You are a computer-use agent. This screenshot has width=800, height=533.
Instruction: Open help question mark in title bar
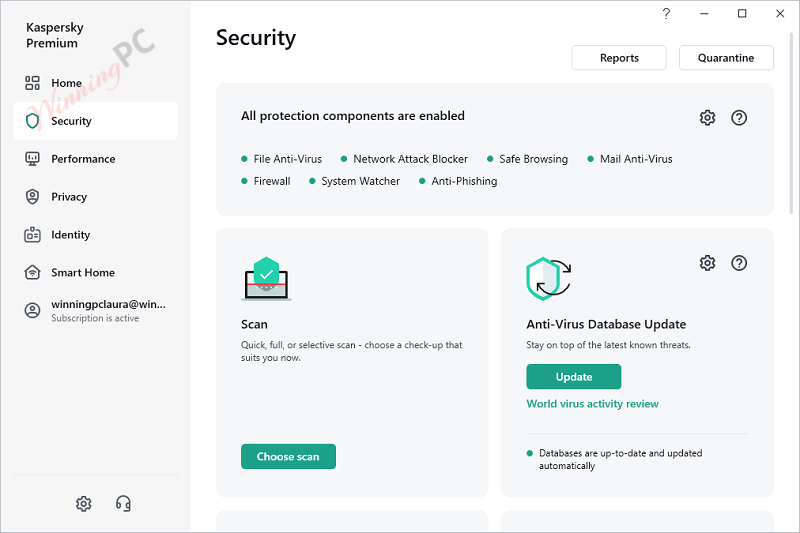coord(666,14)
